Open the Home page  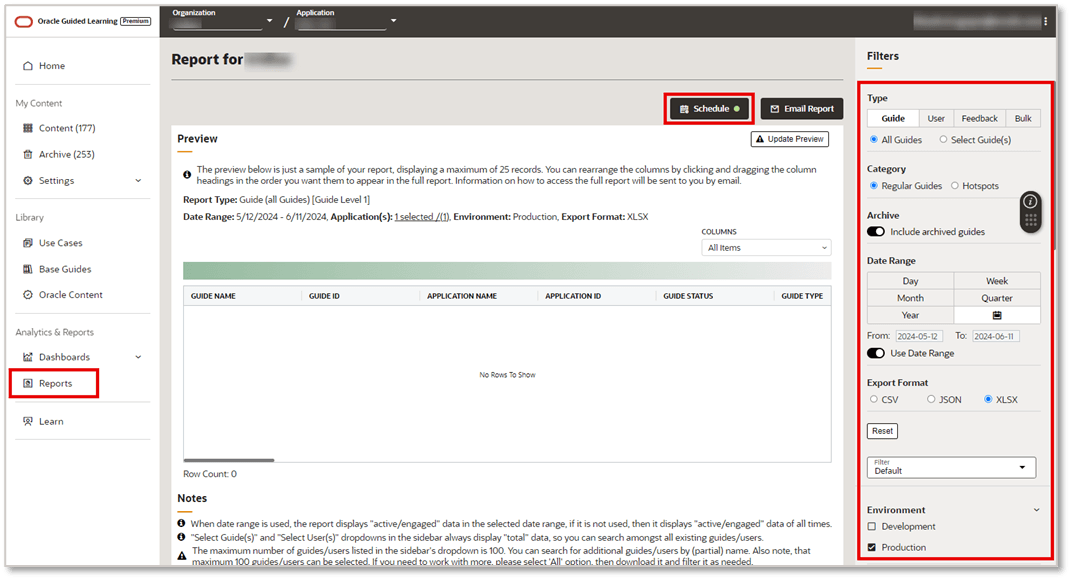tap(52, 66)
